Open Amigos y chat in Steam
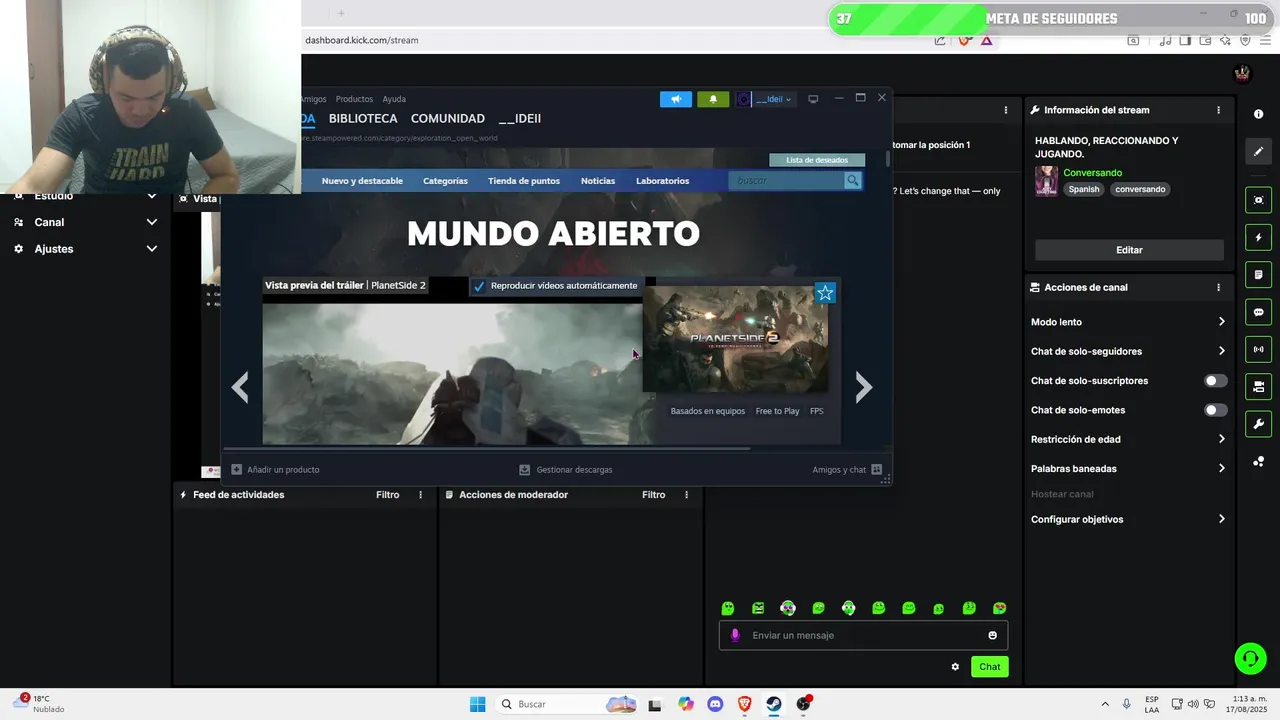Screen dimensions: 1280x720 pyautogui.click(x=847, y=469)
